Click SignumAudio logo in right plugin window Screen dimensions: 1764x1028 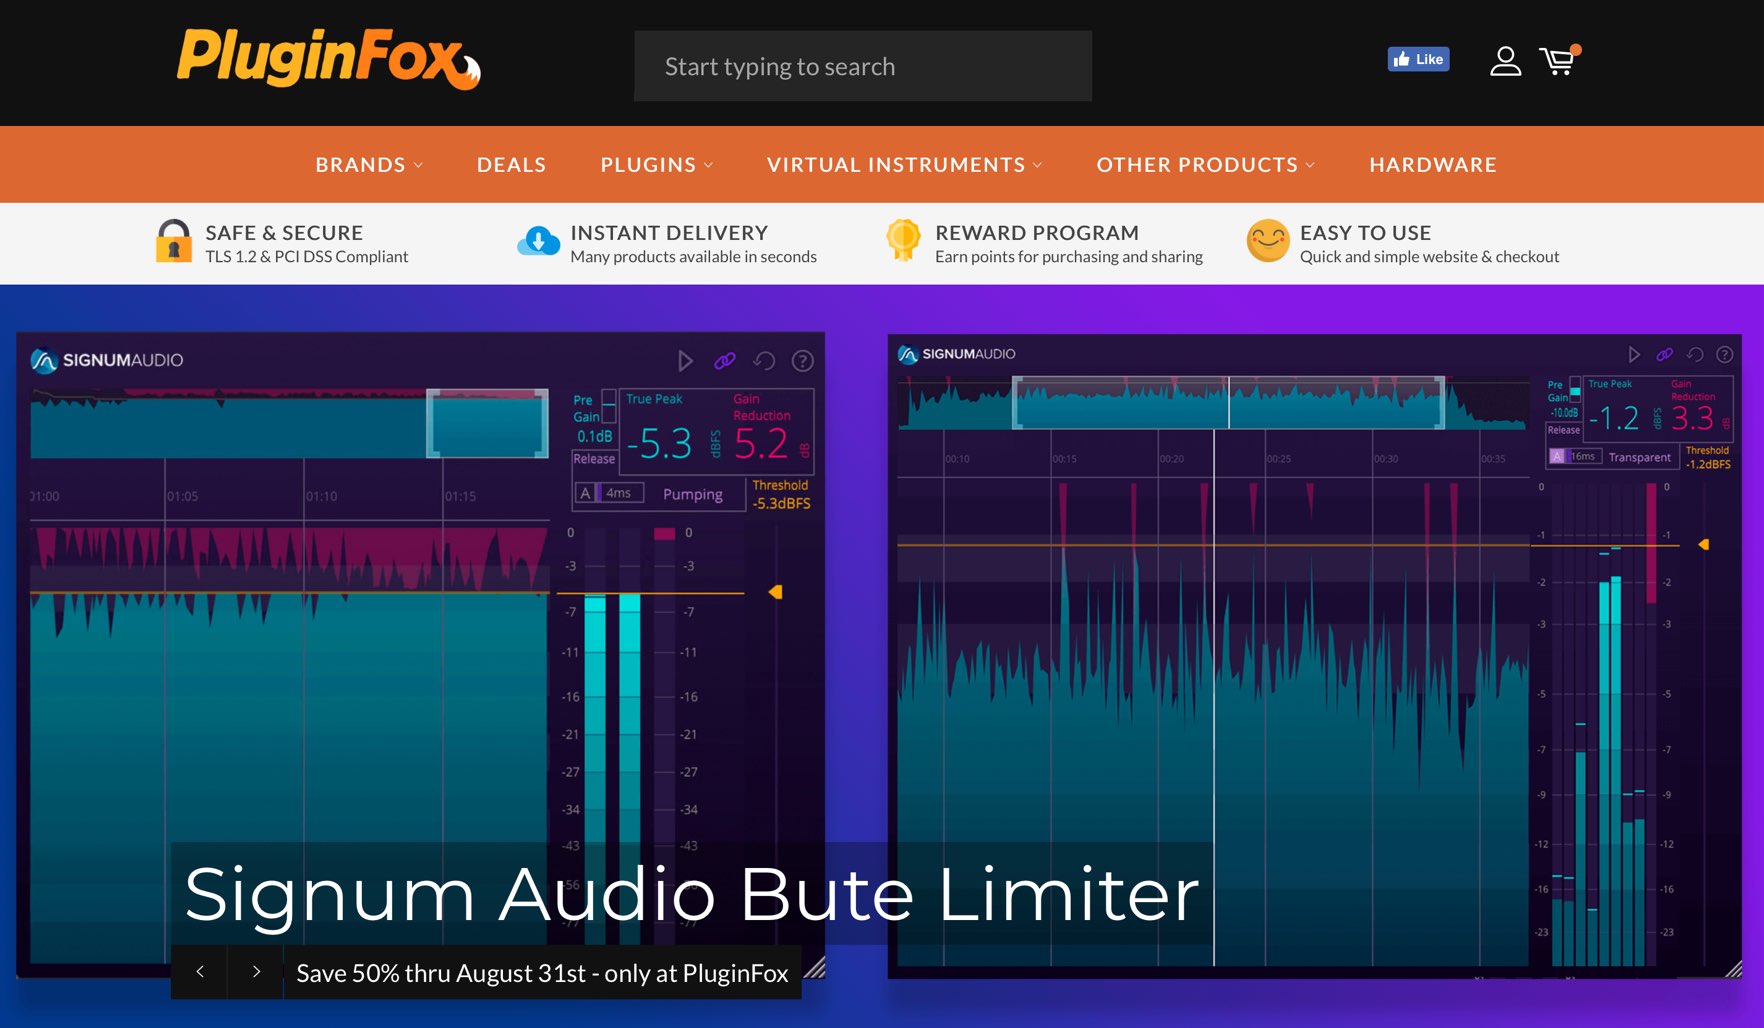[x=957, y=354]
